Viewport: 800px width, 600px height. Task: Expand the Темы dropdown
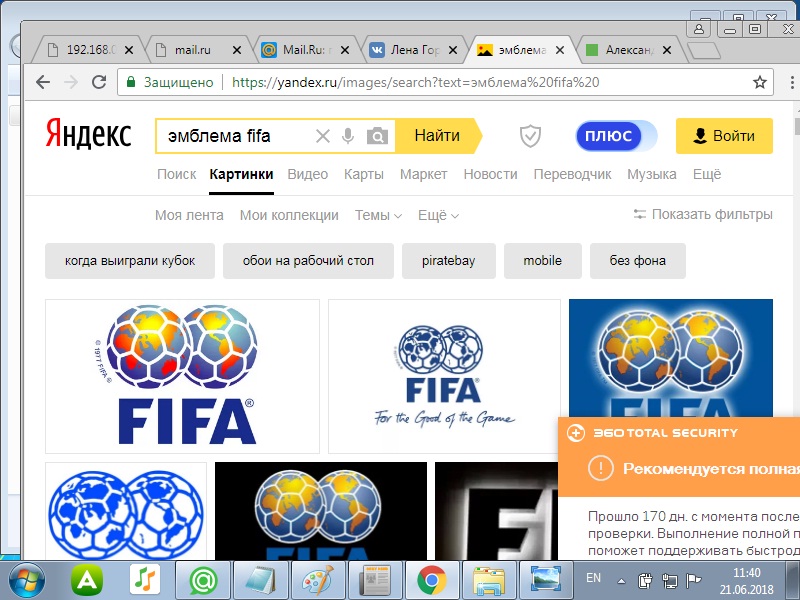pos(378,215)
